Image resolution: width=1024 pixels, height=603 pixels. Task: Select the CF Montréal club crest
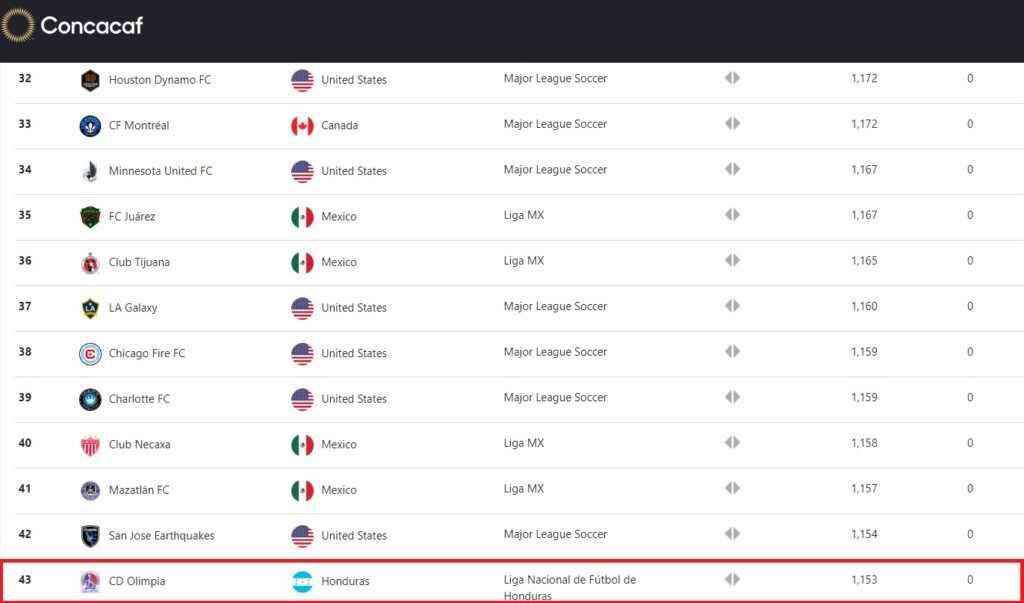[x=90, y=125]
